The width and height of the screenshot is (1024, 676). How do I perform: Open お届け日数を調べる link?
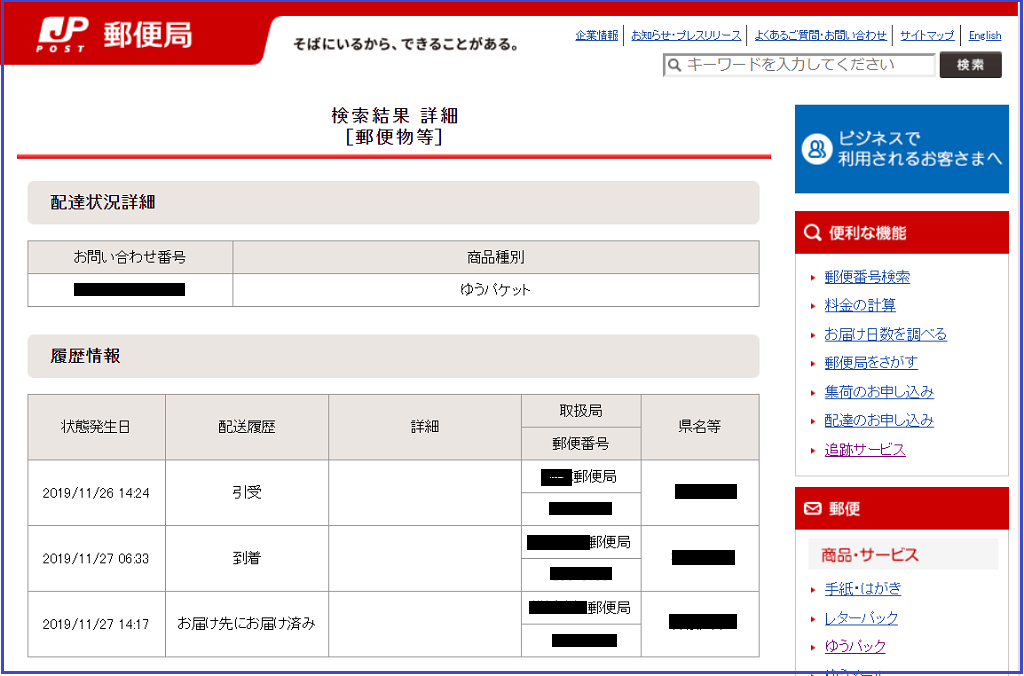coord(885,334)
